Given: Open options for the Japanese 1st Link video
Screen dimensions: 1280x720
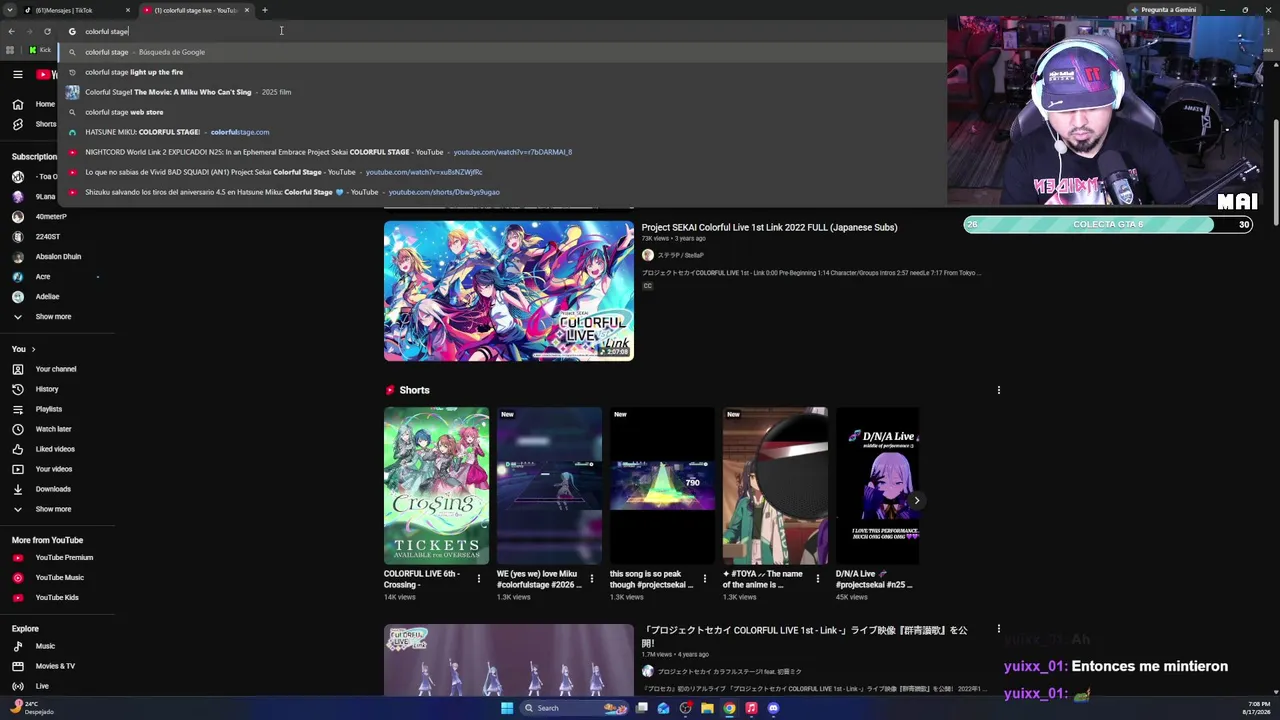Looking at the screenshot, I should tap(998, 629).
